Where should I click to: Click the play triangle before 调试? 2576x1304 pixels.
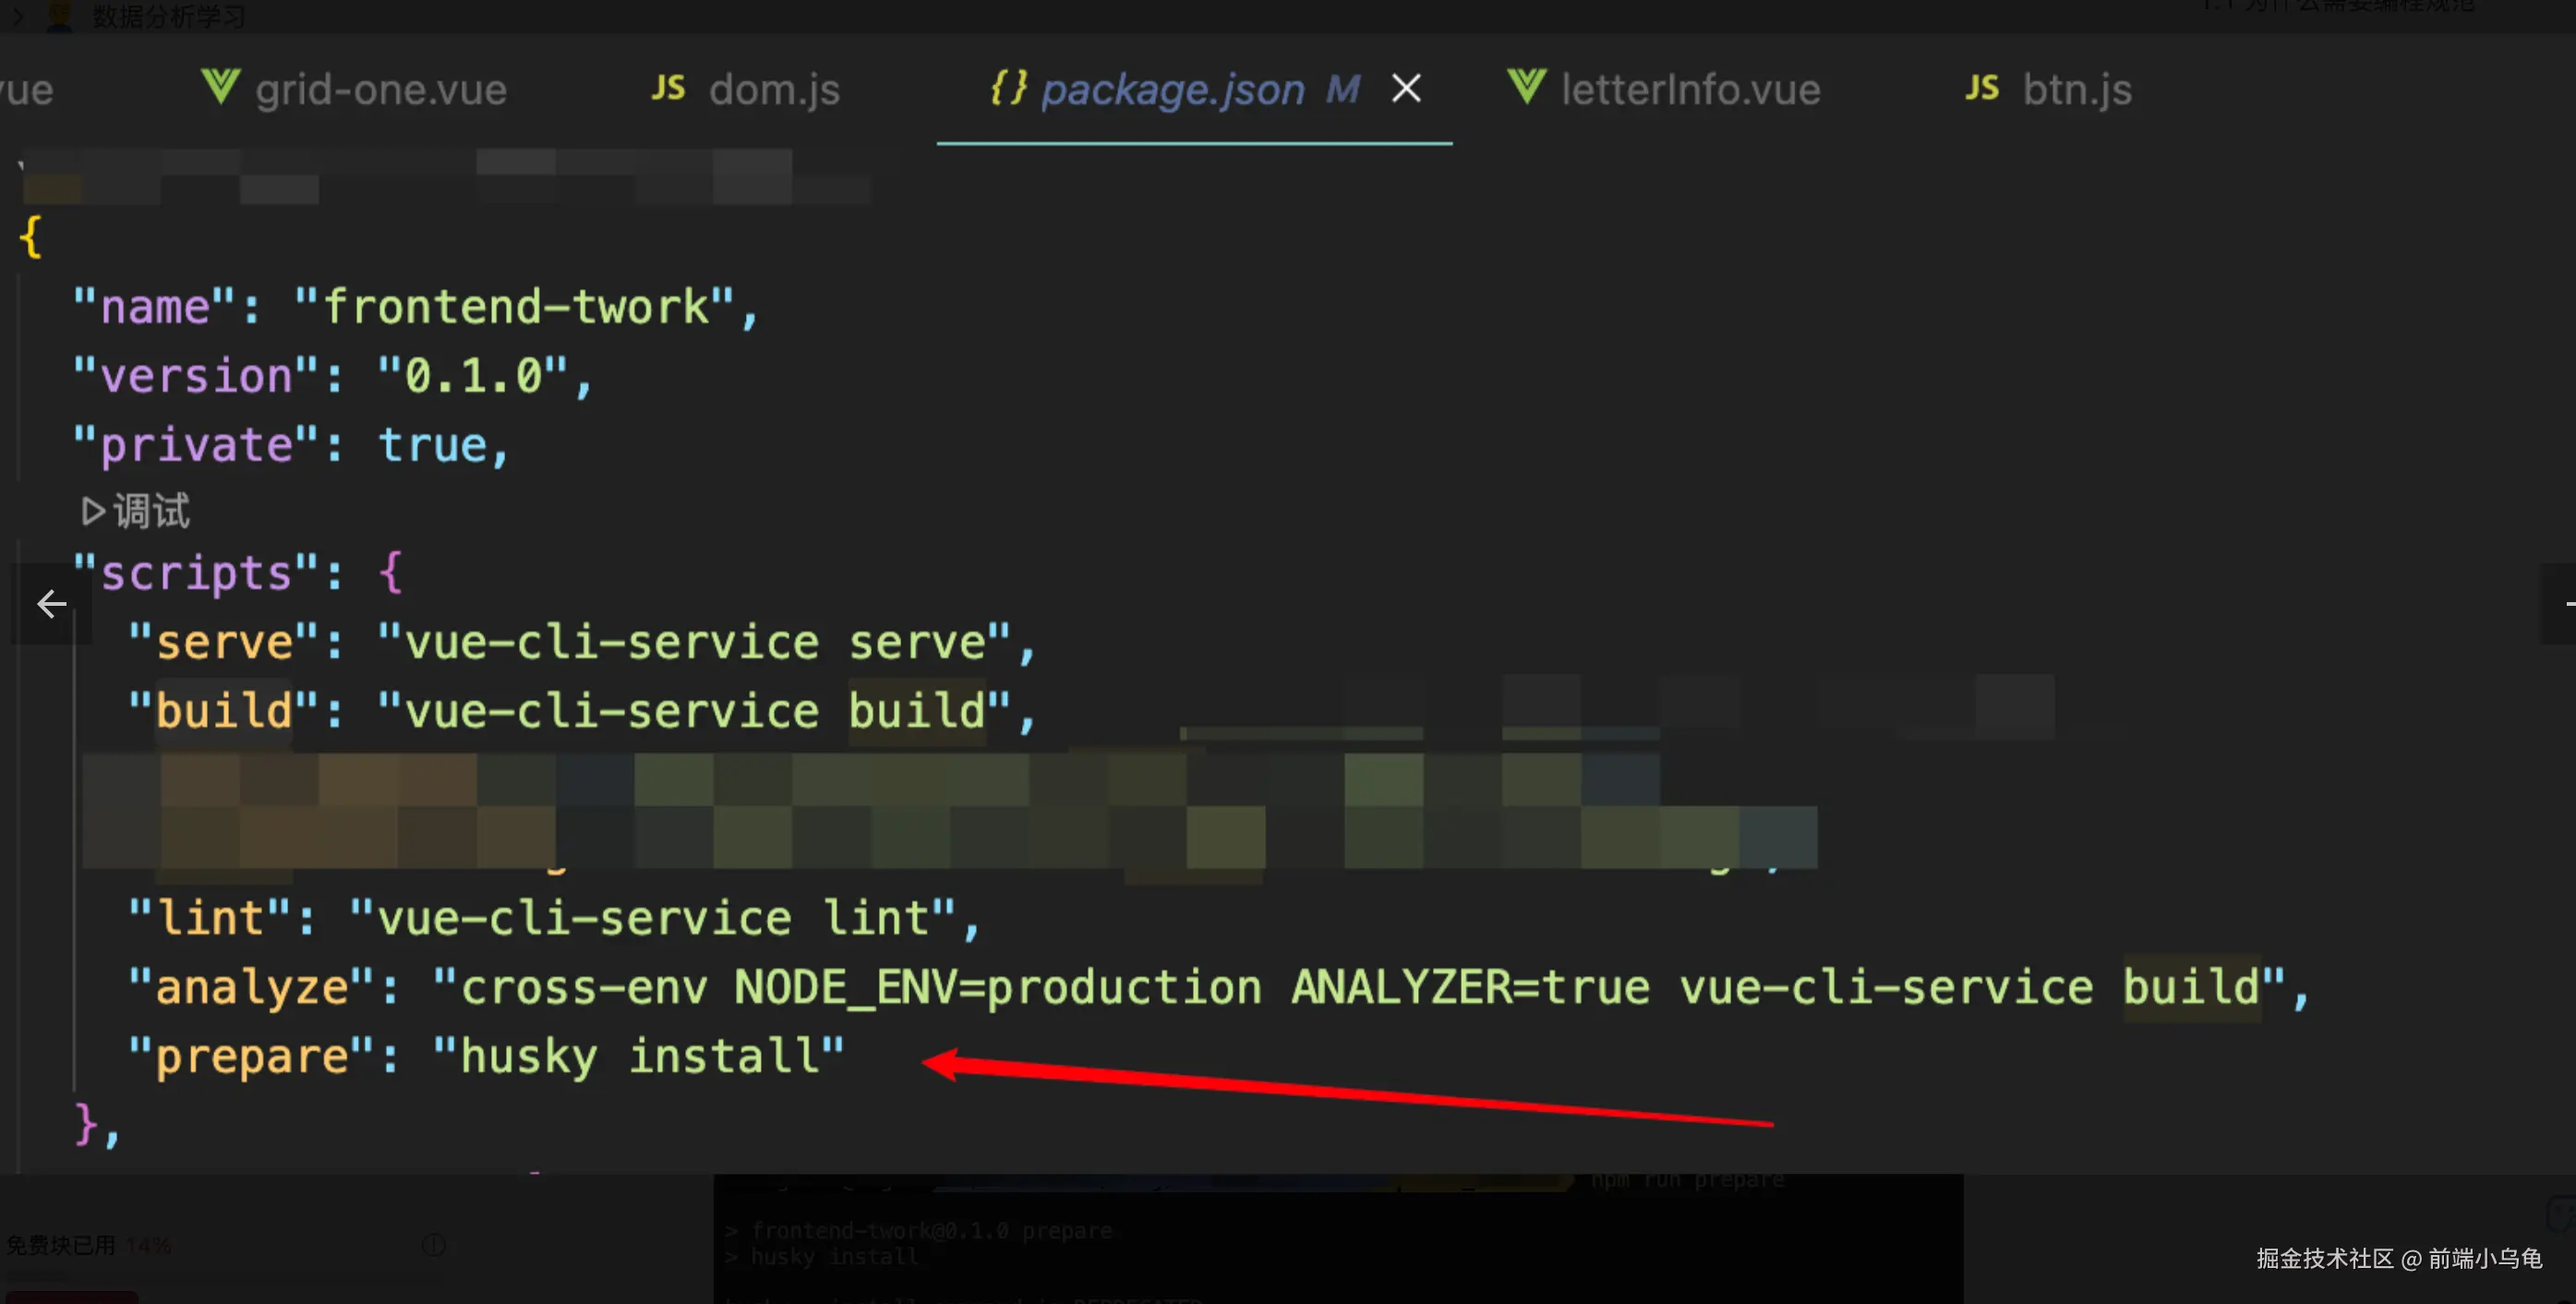click(x=93, y=511)
